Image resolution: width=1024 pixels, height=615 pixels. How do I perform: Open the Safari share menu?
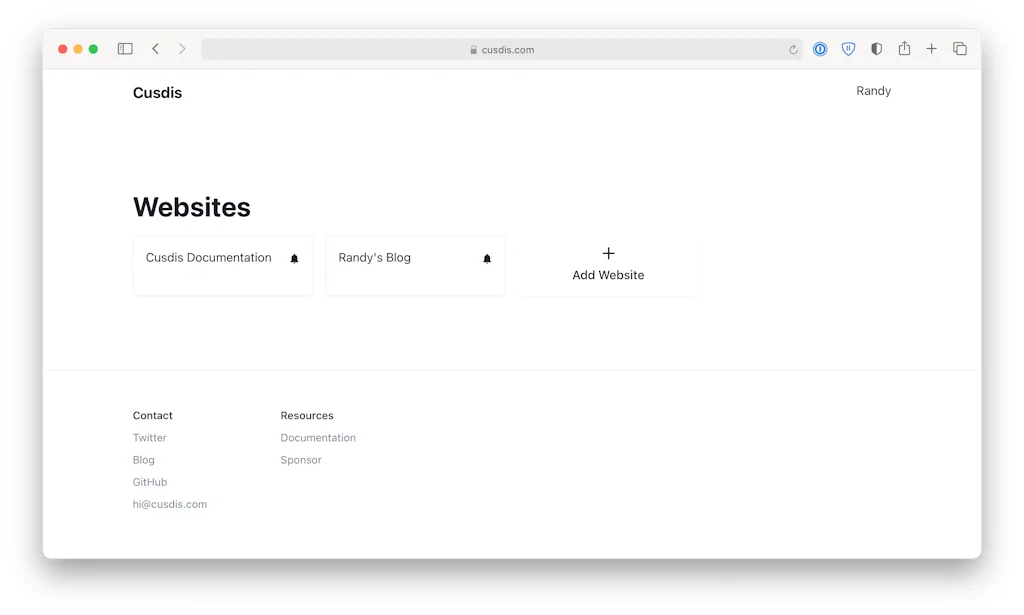point(904,48)
